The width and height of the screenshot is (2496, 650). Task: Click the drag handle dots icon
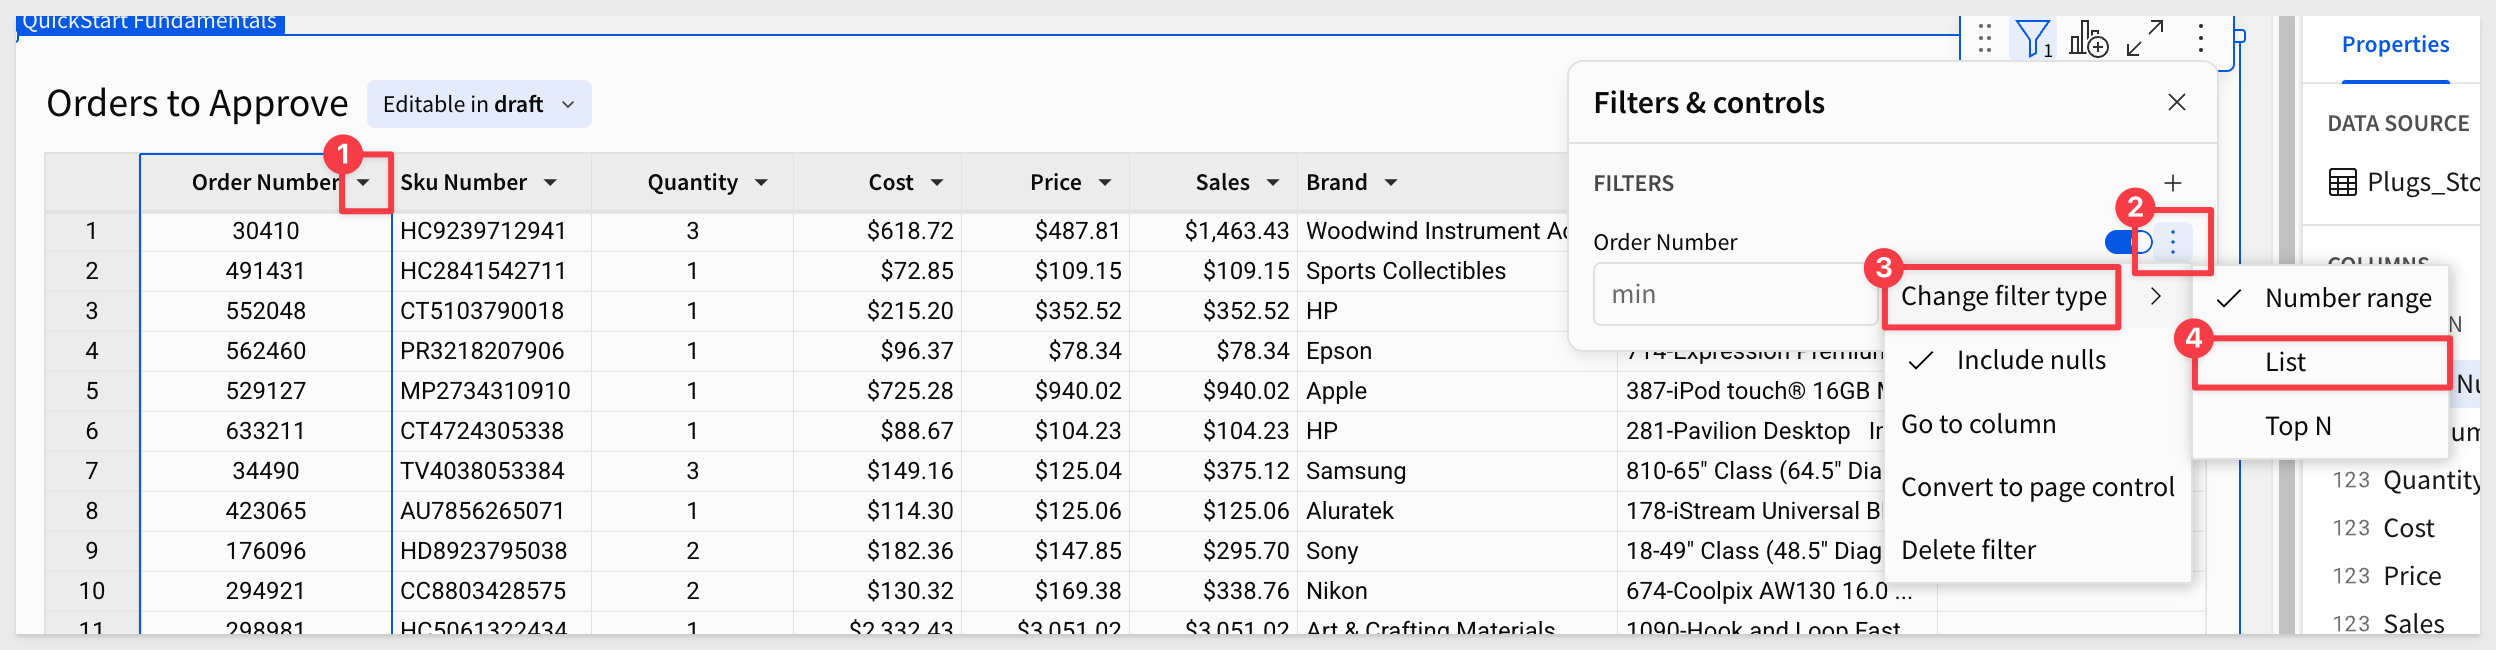coord(1985,39)
